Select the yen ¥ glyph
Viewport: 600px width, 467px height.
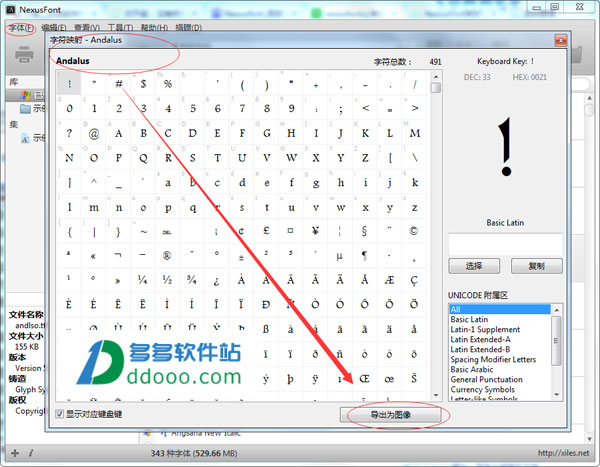[315, 231]
